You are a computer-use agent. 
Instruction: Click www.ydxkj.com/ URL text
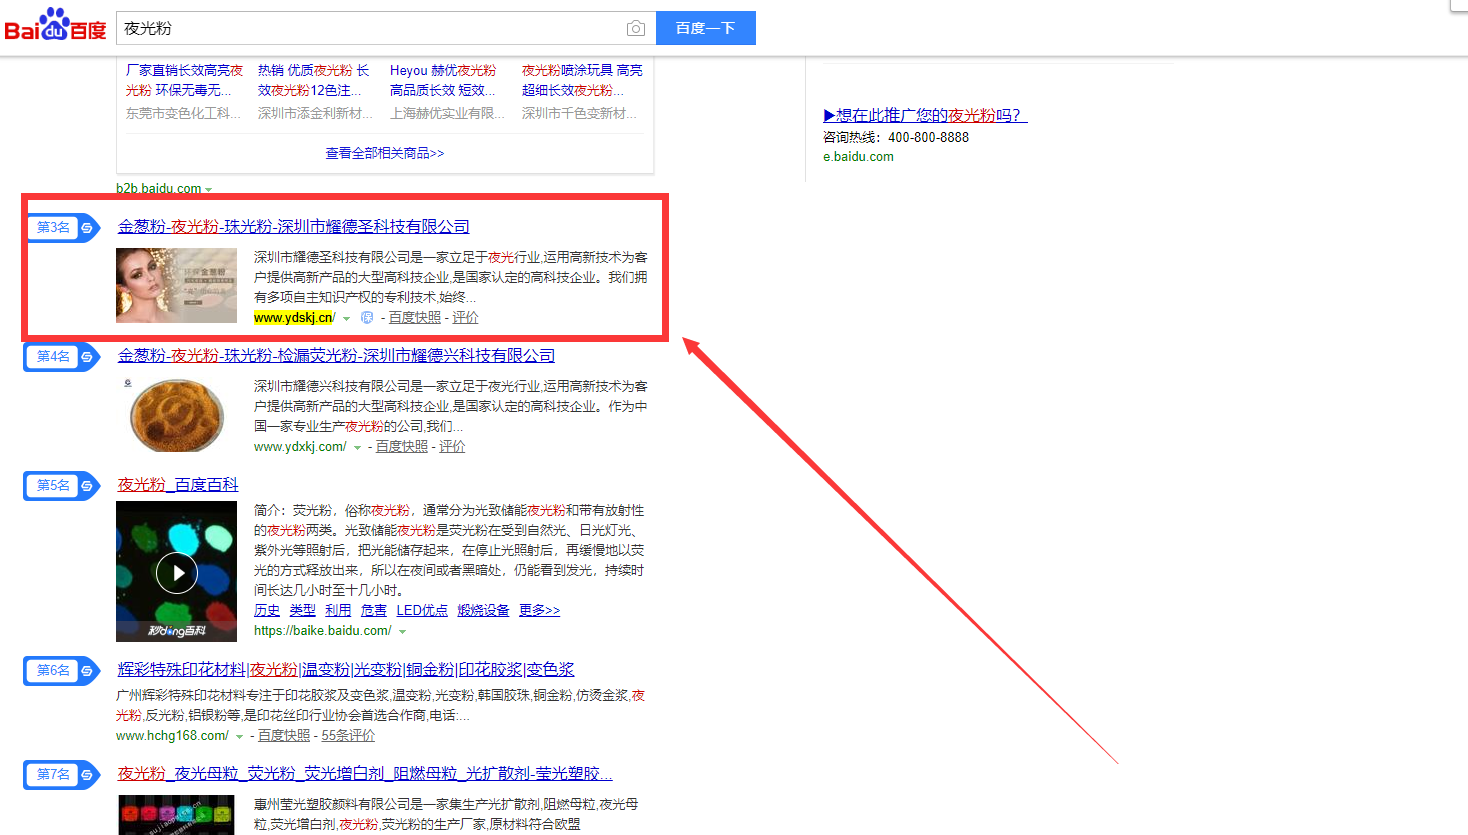point(300,447)
